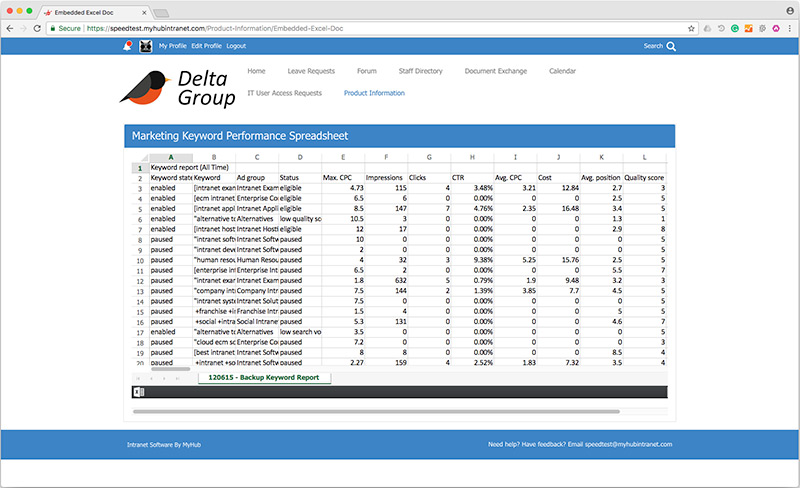The width and height of the screenshot is (800, 488).
Task: Open the Document Exchange menu item
Action: pos(496,71)
